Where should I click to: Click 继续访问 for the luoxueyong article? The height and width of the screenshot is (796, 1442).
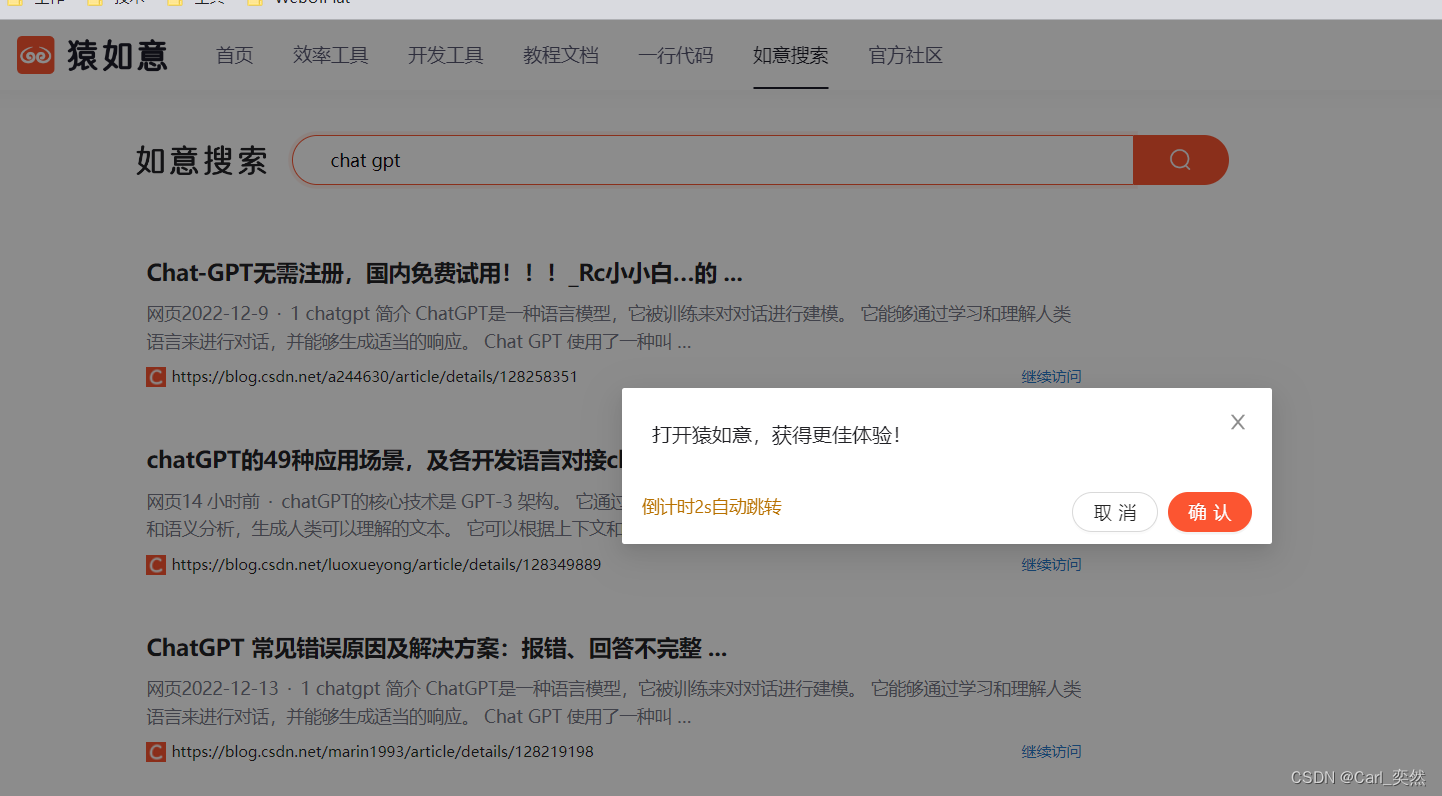[1051, 565]
